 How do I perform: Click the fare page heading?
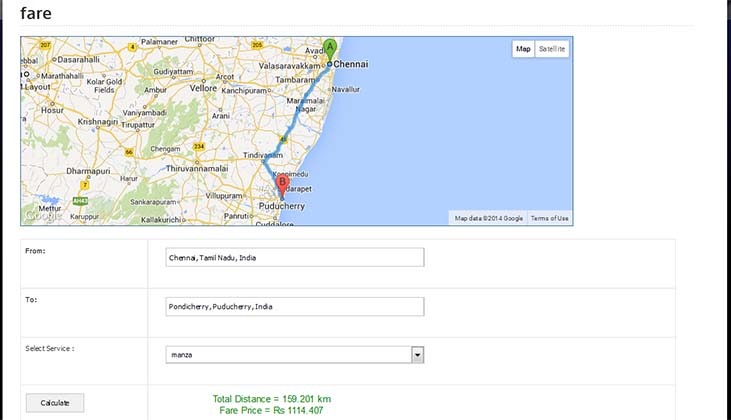tap(36, 13)
